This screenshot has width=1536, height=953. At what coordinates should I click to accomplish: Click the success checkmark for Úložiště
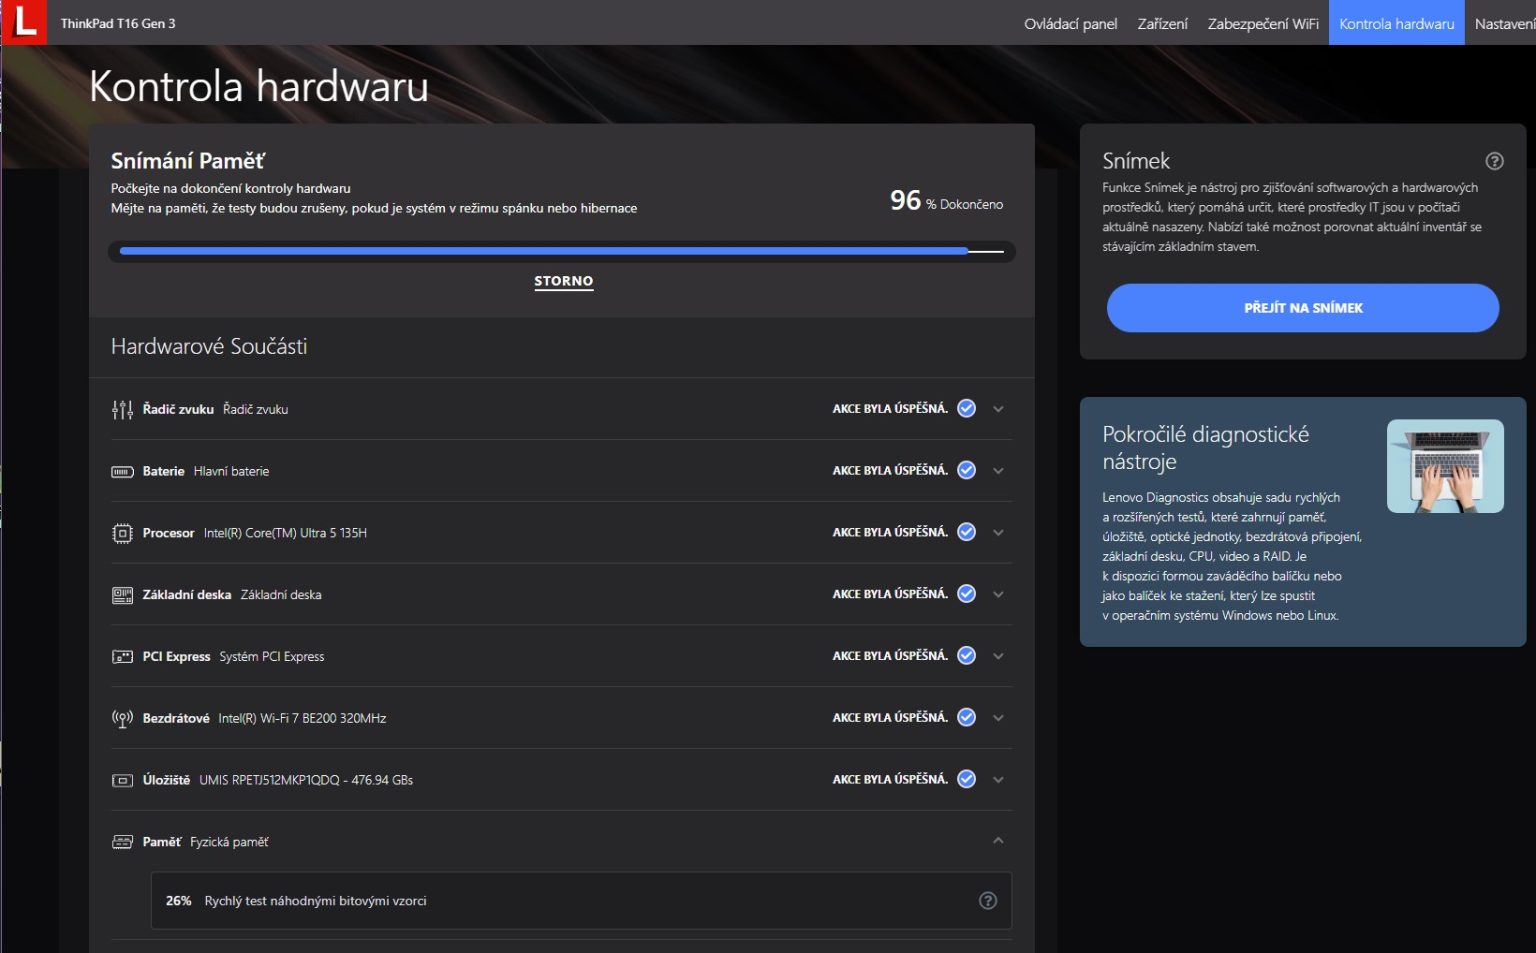tap(966, 779)
